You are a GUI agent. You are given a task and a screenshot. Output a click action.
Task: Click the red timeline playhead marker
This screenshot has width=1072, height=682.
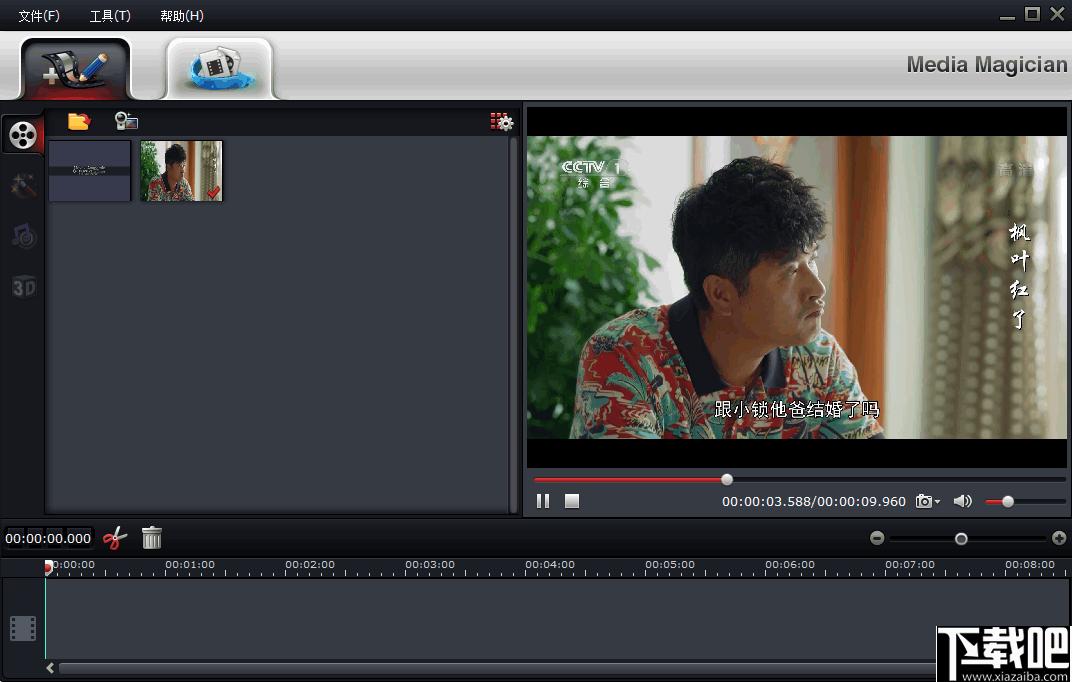pos(49,567)
